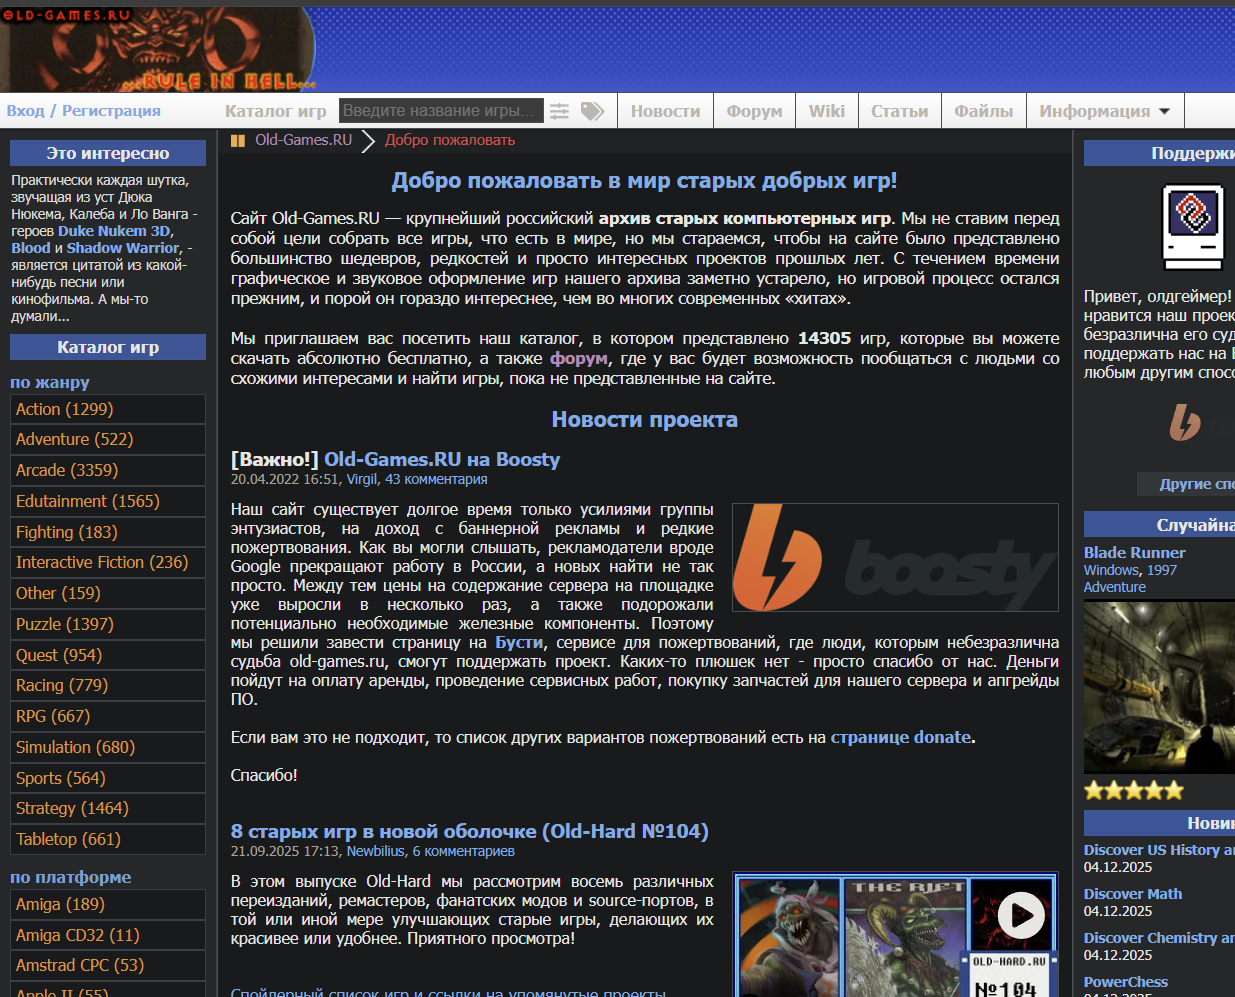Click Вход / Регистрация link

(x=84, y=111)
